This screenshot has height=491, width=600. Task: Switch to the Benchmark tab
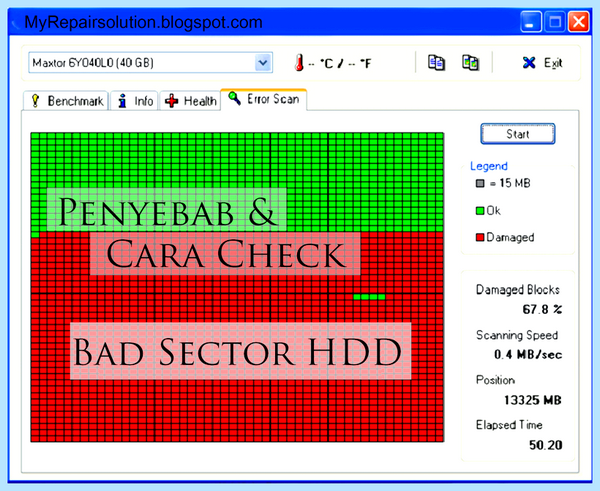66,101
